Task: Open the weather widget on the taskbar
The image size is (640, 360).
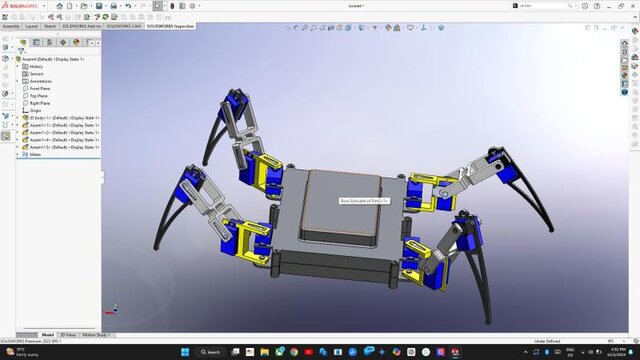Action: [22, 352]
